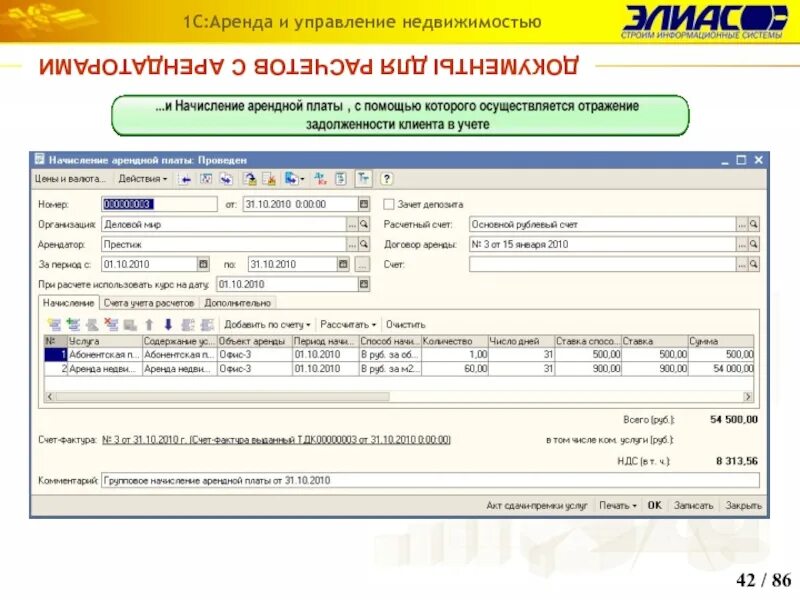Switch to Счета учета расчетов tab
The height and width of the screenshot is (600, 800).
(149, 303)
